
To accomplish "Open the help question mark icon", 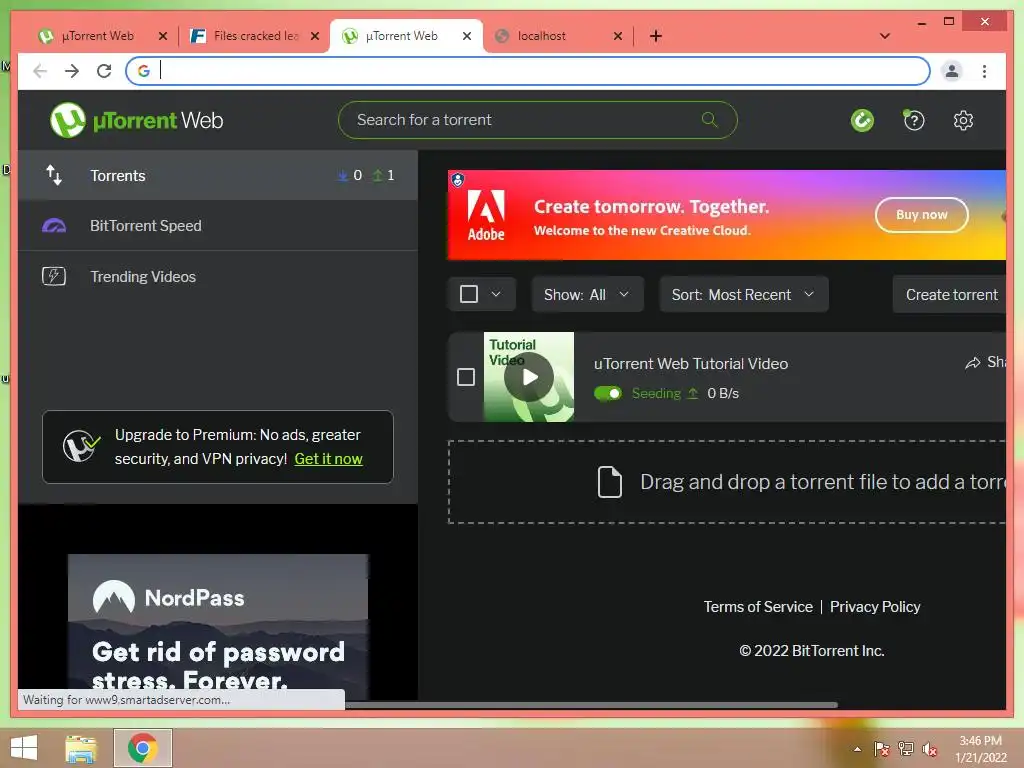I will pos(914,120).
